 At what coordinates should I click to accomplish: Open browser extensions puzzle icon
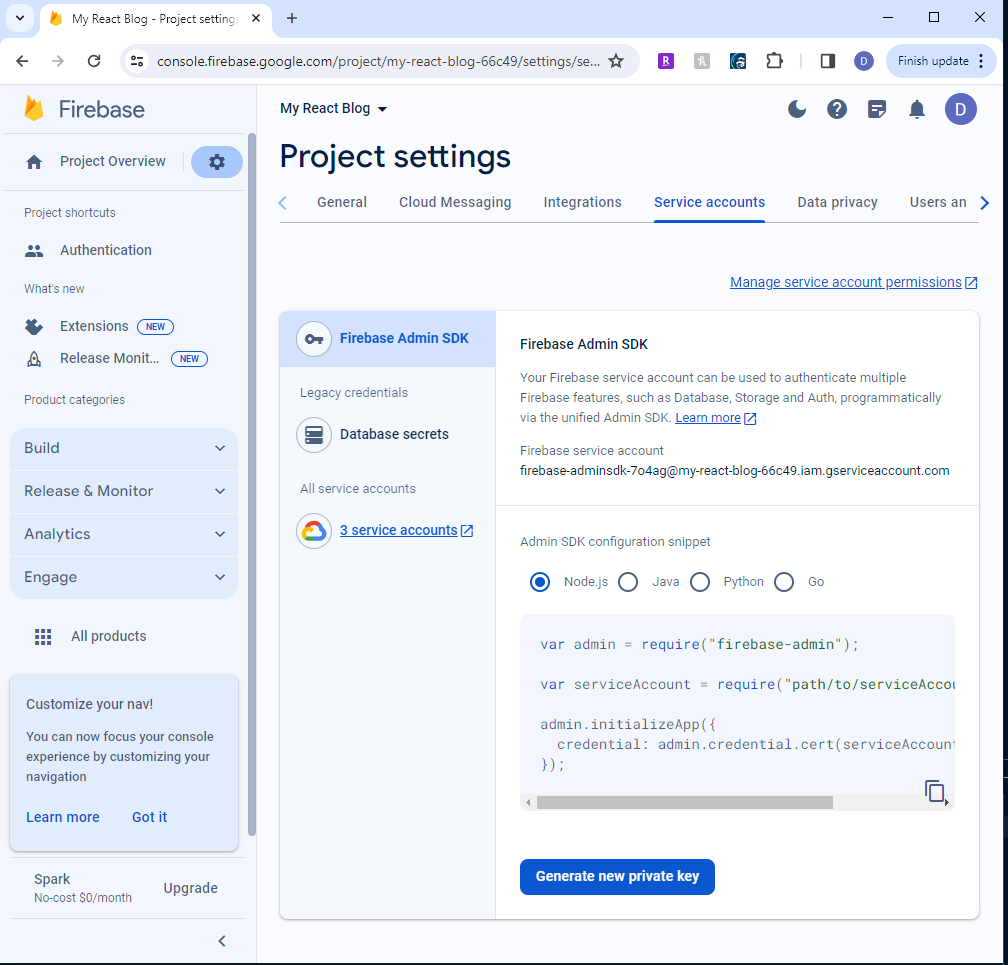pyautogui.click(x=775, y=61)
